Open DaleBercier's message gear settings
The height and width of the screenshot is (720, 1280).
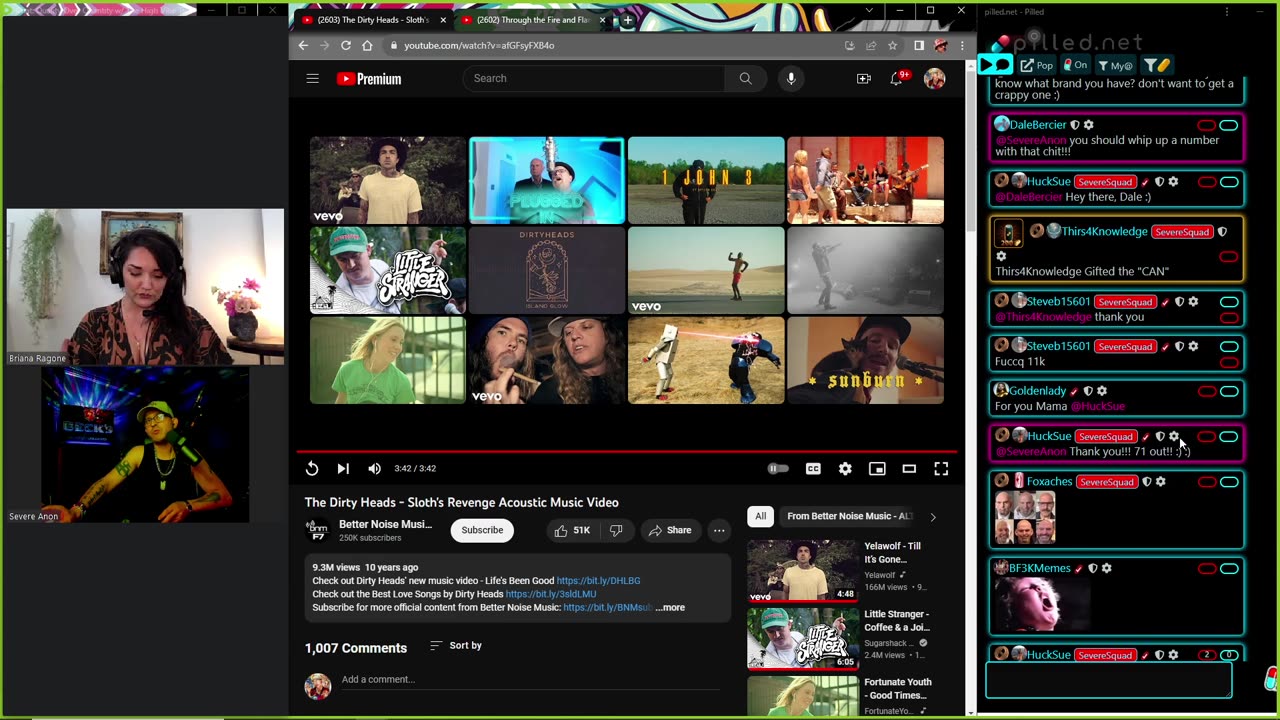(x=1088, y=125)
